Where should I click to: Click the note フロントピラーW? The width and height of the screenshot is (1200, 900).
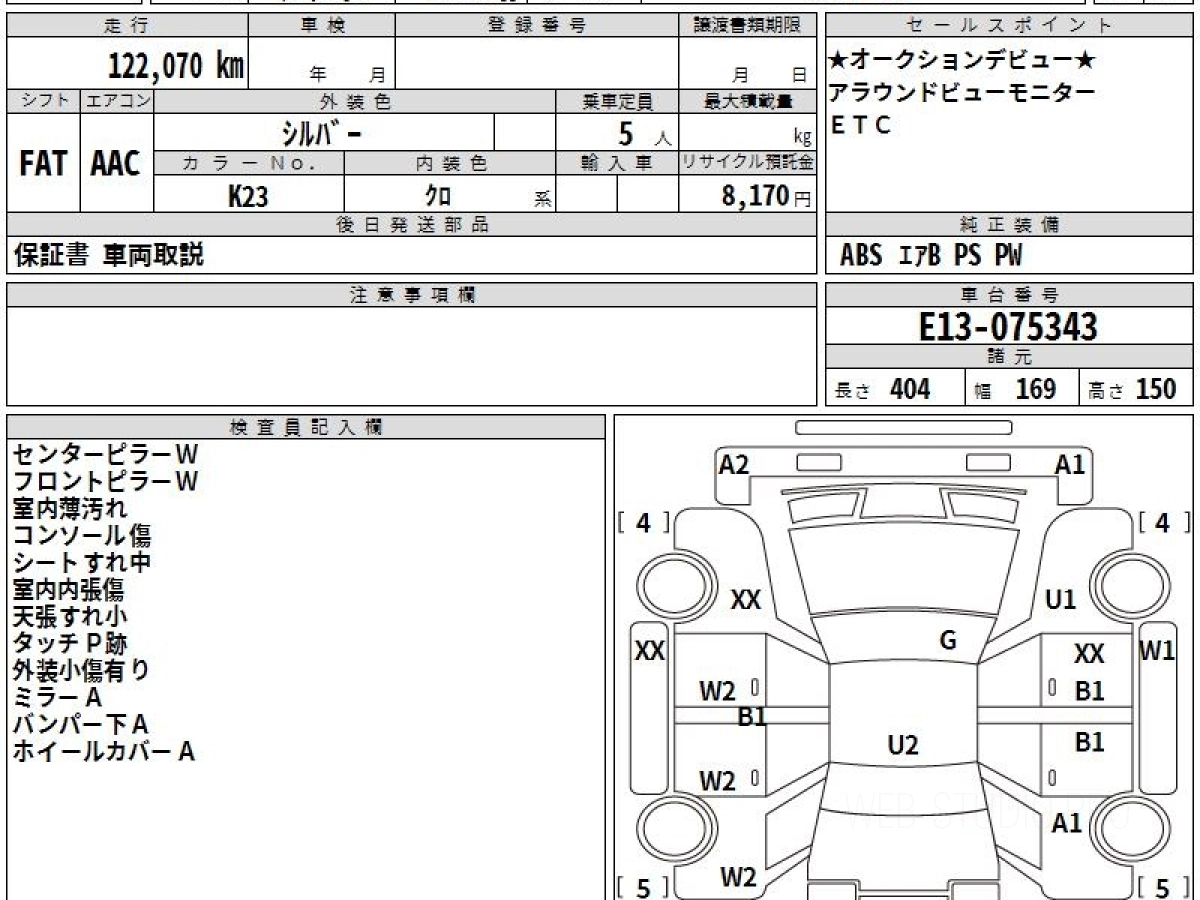[x=105, y=482]
